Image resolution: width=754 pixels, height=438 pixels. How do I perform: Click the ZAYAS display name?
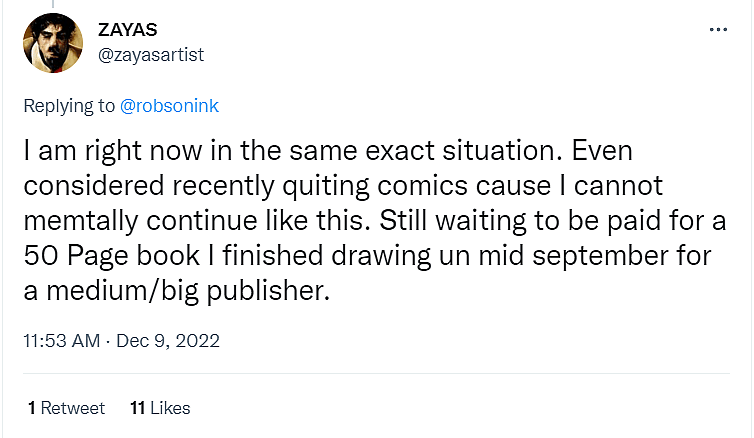[127, 29]
